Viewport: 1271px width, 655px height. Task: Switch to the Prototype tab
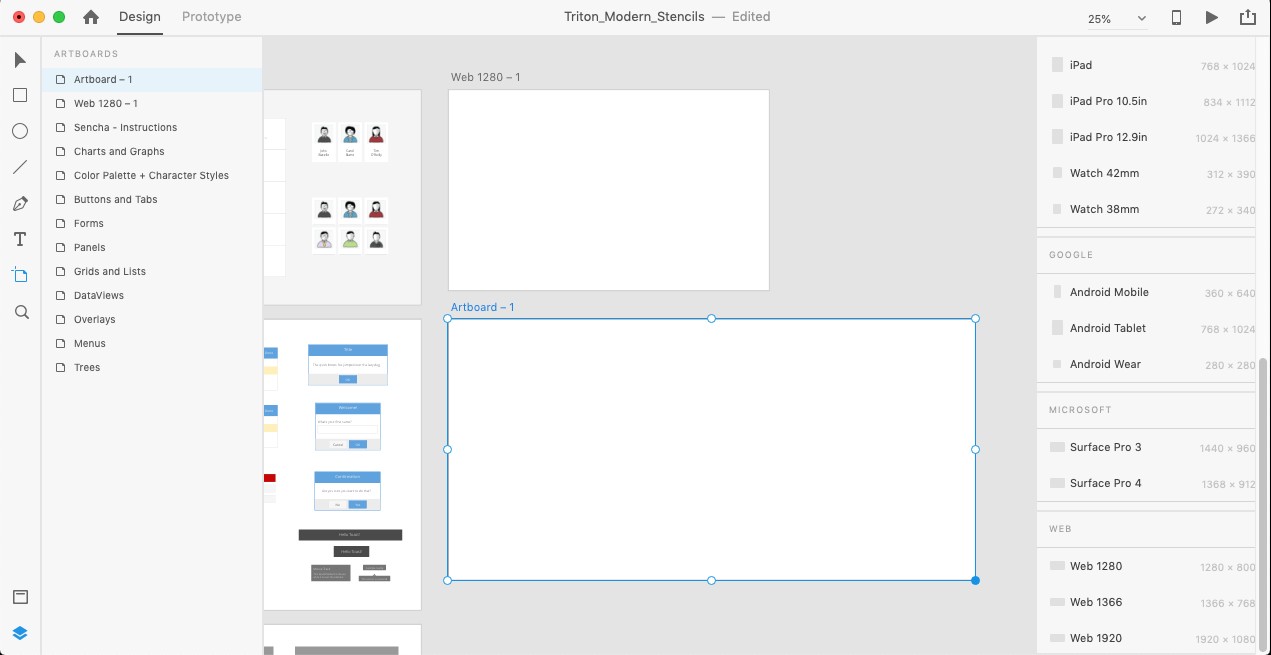tap(211, 17)
